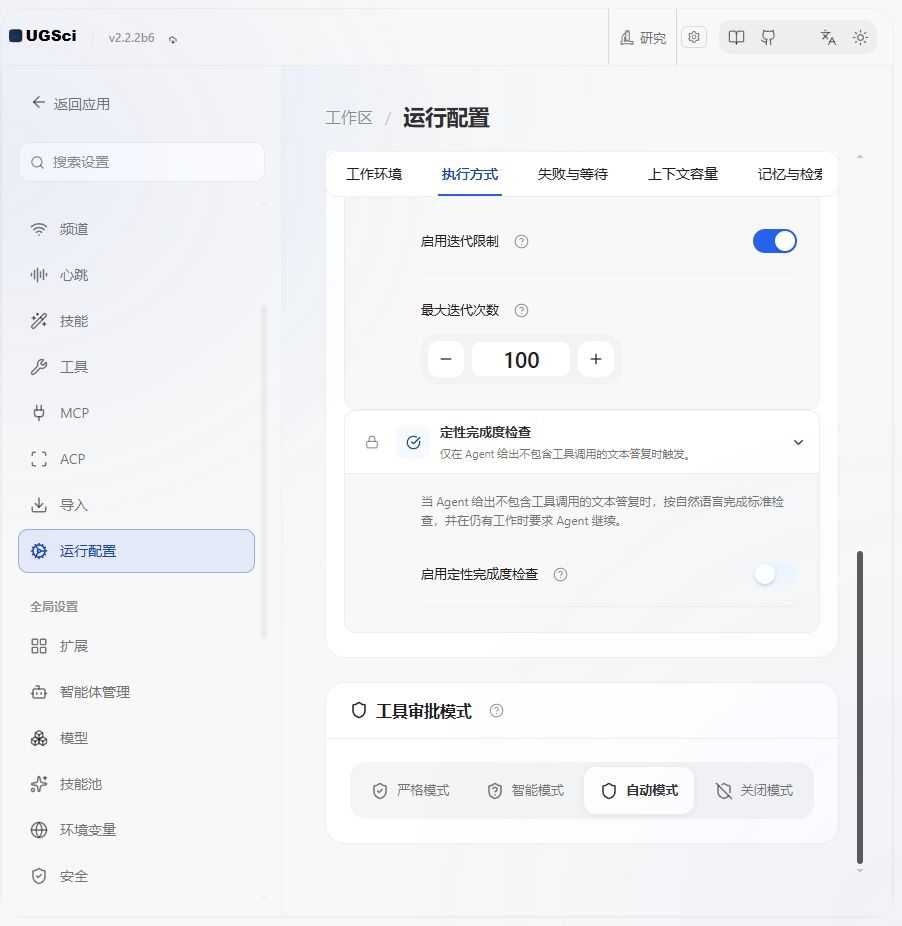Select 智能模式 approval mode
The width and height of the screenshot is (902, 926).
tap(526, 791)
